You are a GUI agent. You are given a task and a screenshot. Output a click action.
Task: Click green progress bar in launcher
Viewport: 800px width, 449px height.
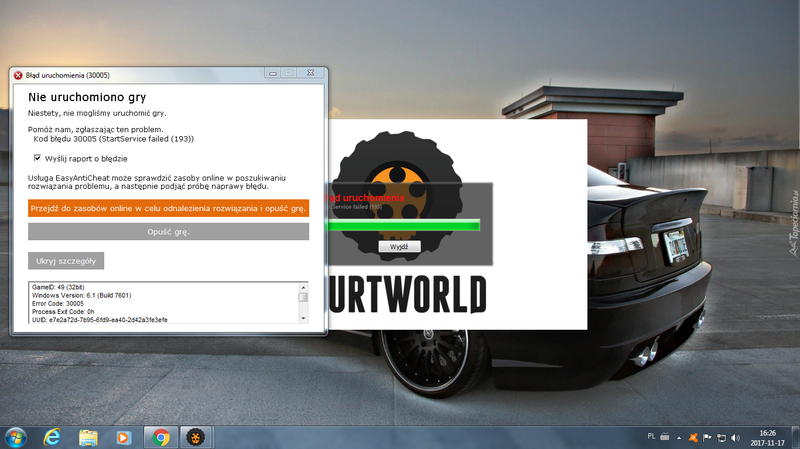[403, 225]
